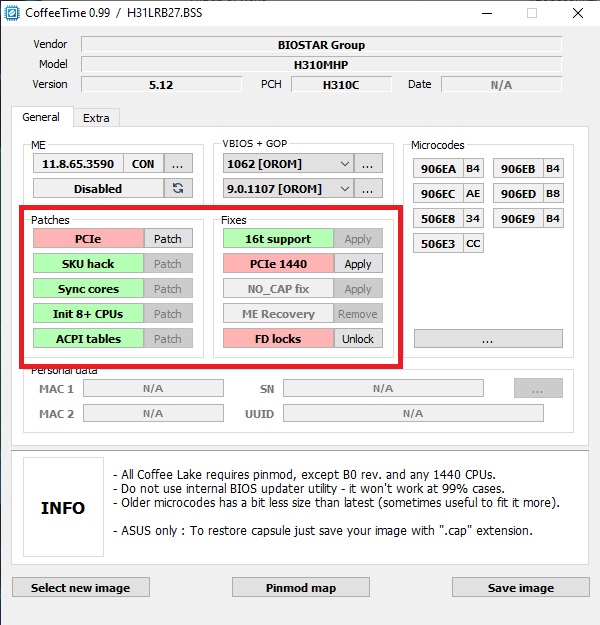This screenshot has height=625, width=600.
Task: Click the Model field H310MHP
Action: point(321,64)
